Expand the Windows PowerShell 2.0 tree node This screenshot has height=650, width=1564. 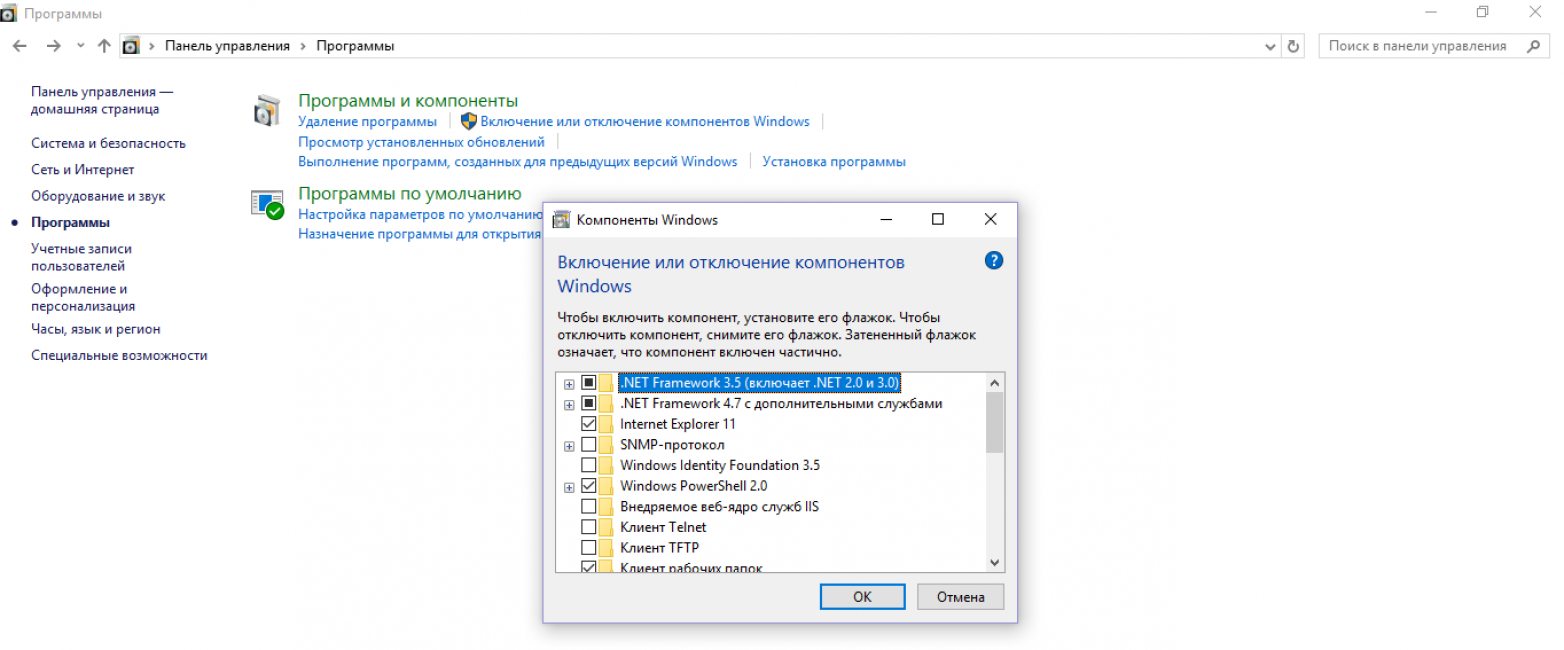569,486
